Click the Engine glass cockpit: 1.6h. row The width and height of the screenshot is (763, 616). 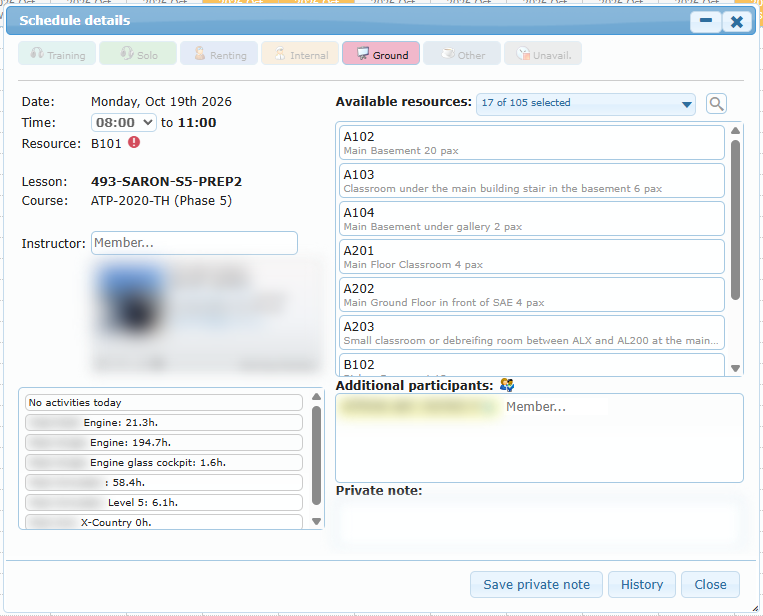164,462
